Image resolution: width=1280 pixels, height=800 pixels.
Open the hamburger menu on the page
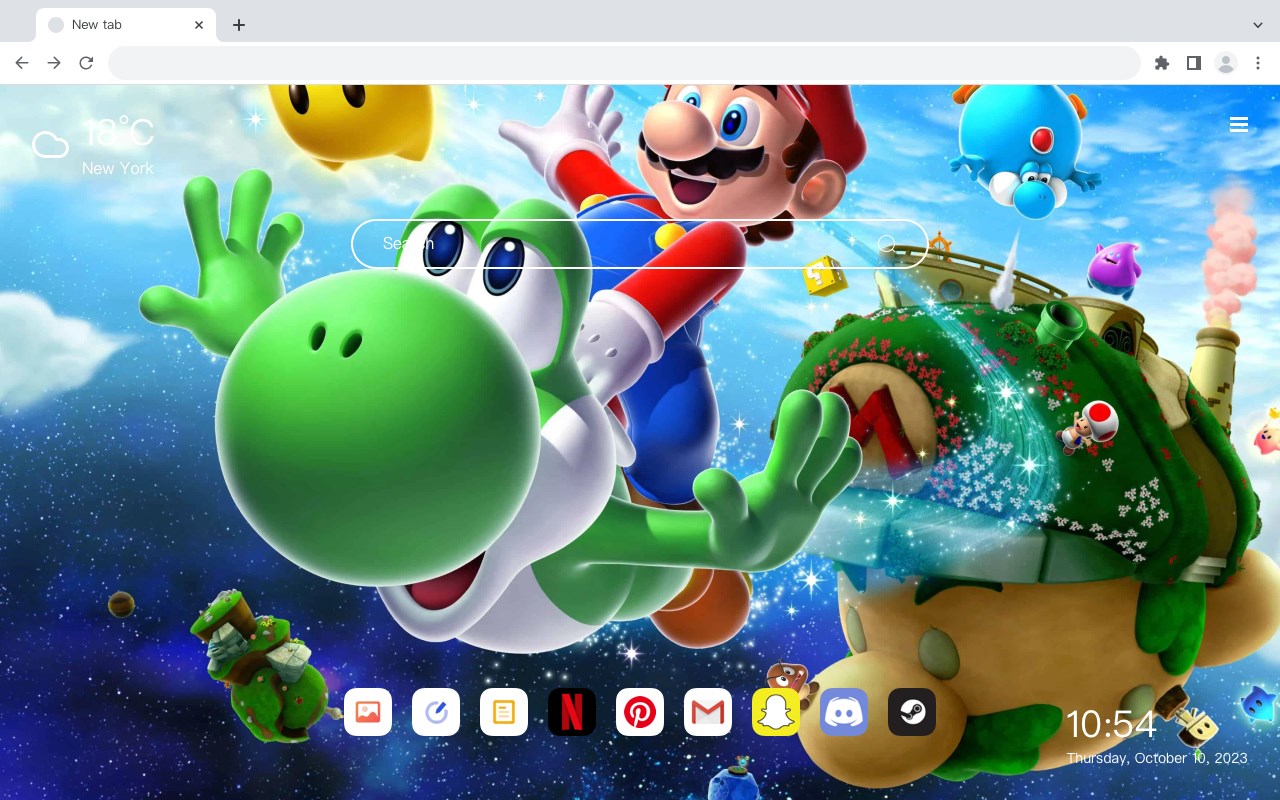click(x=1239, y=125)
